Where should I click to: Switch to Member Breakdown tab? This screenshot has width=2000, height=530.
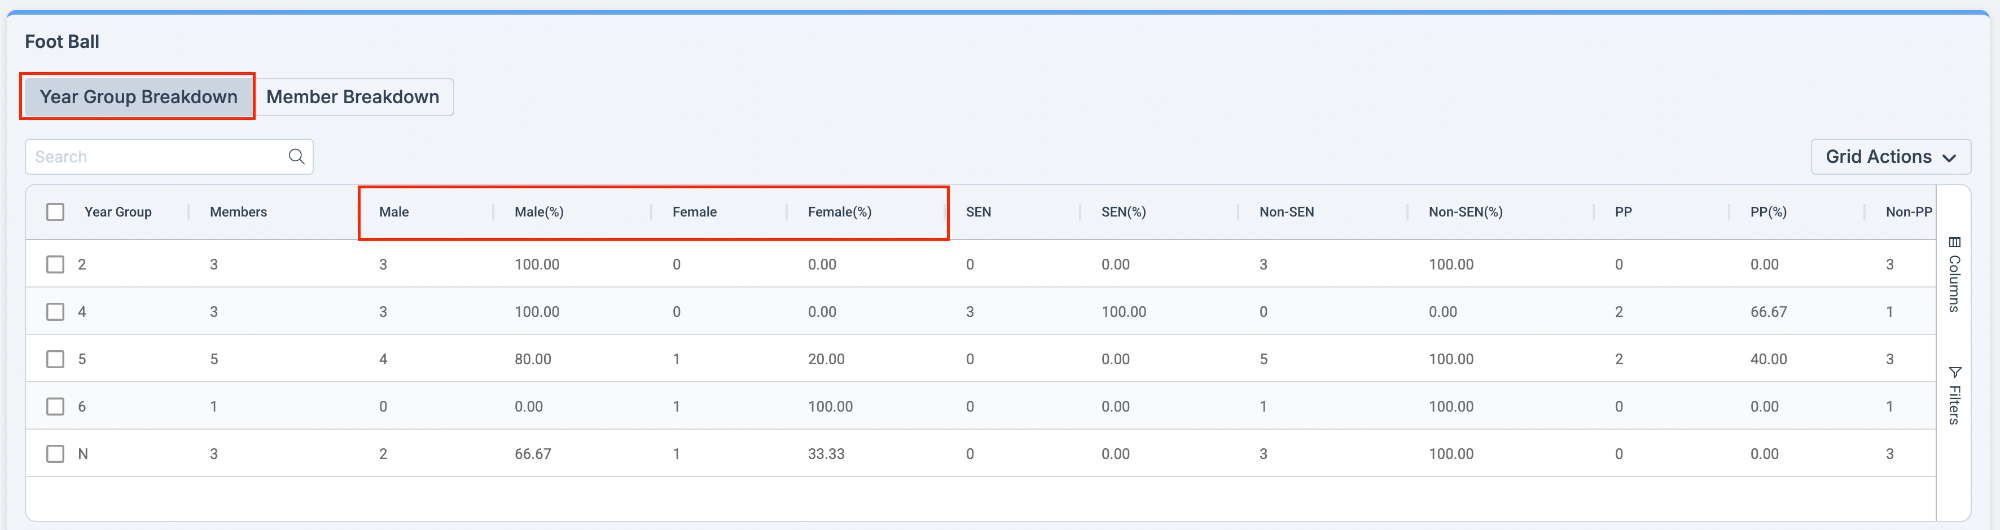353,97
